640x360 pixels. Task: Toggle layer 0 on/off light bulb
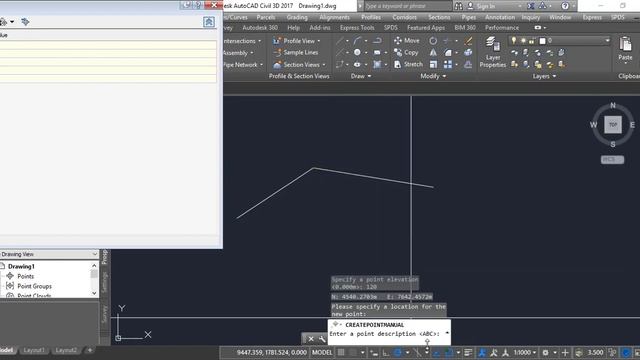[513, 40]
